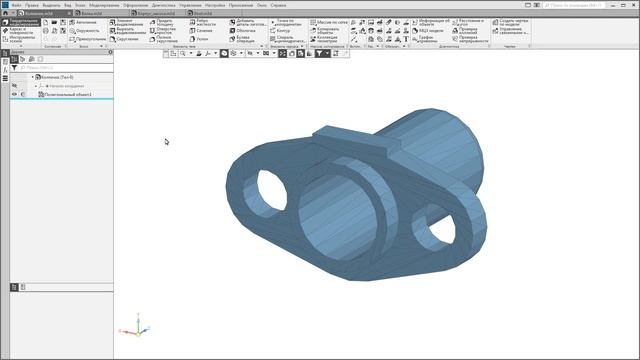Screen dimensions: 640x360
Task: Save the document with the floppy disk icon
Action: [63, 22]
